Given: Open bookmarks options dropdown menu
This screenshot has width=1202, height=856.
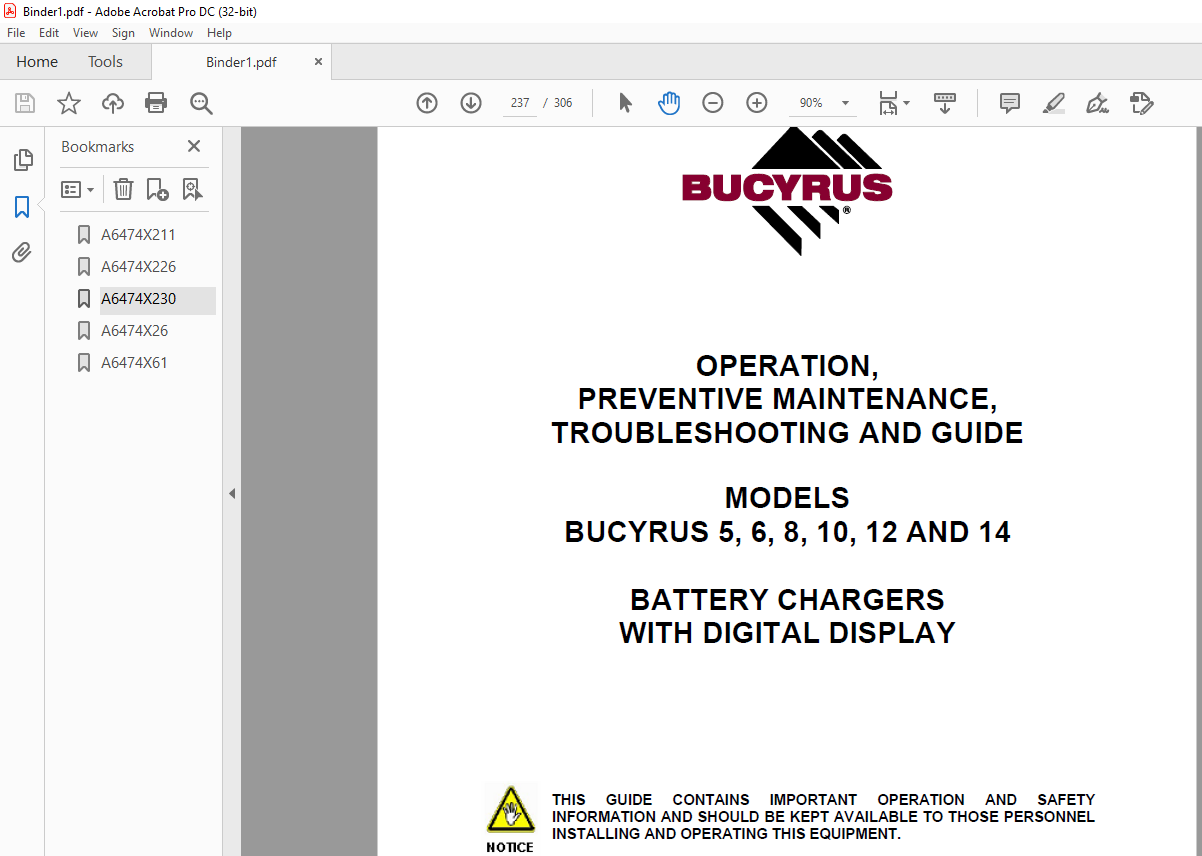Looking at the screenshot, I should 78,189.
